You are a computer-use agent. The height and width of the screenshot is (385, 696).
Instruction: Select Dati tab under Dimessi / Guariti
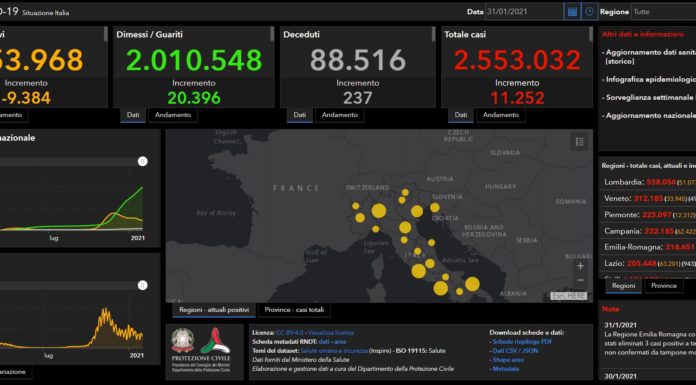tap(133, 115)
